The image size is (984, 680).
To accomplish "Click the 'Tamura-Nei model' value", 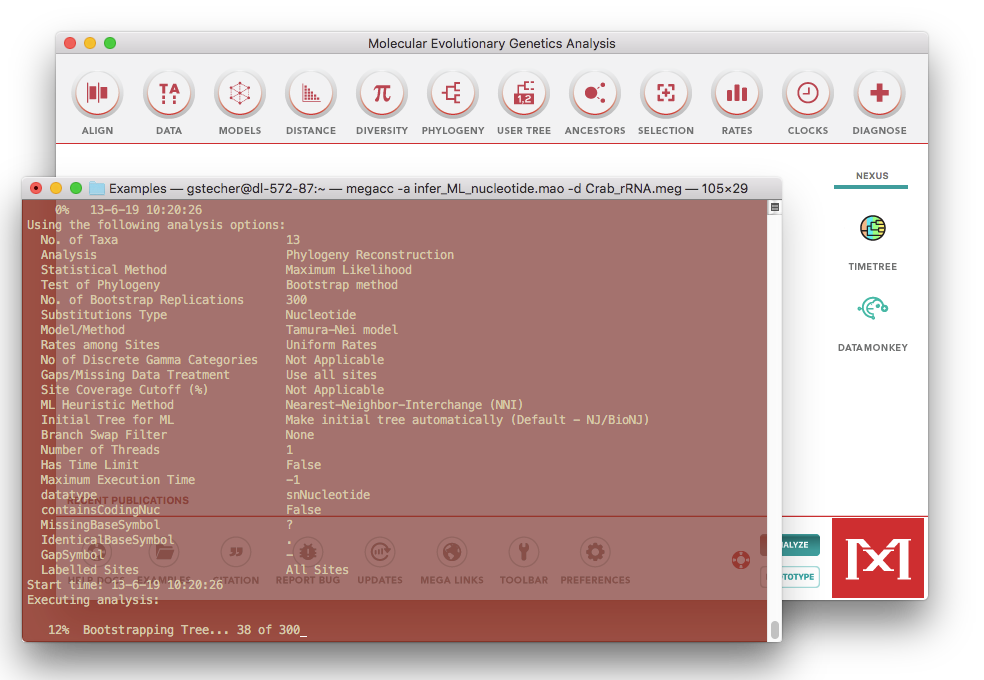I will 341,330.
